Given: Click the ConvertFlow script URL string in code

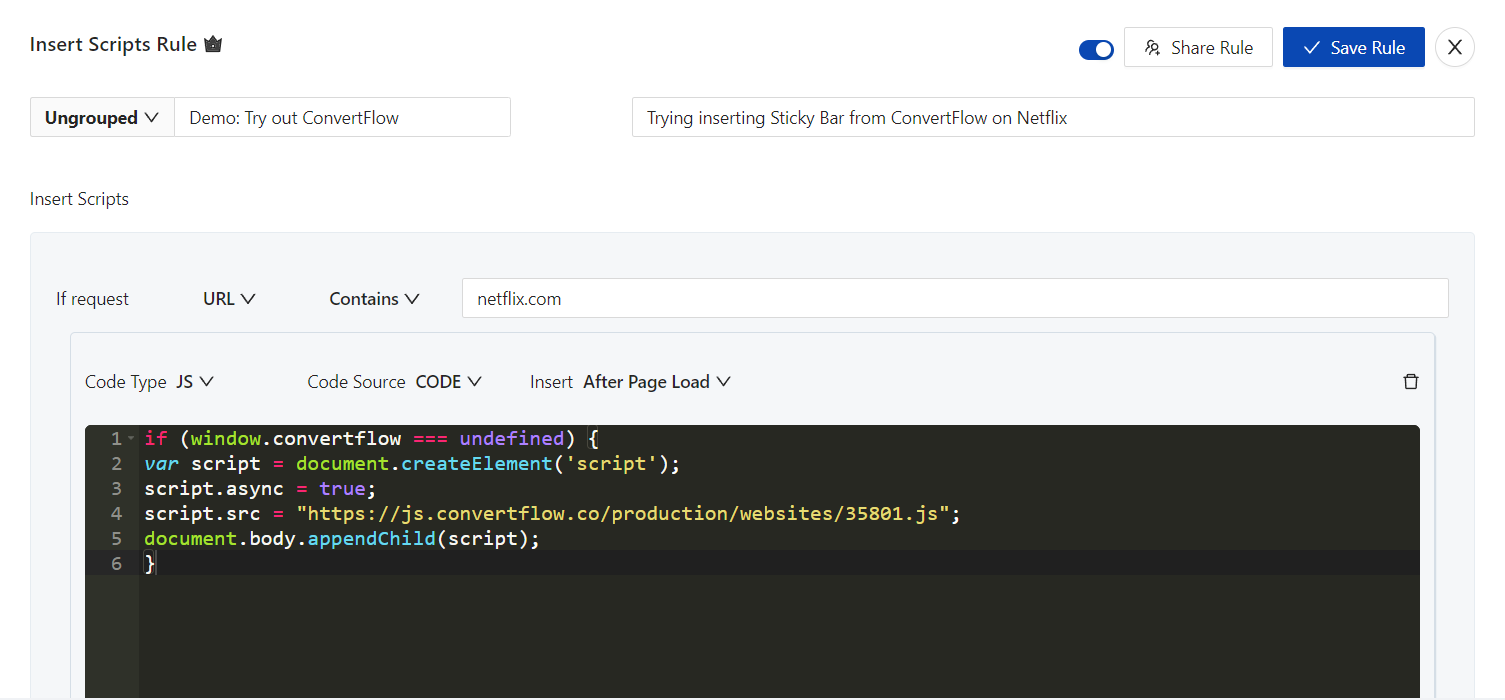Looking at the screenshot, I should pos(623,514).
